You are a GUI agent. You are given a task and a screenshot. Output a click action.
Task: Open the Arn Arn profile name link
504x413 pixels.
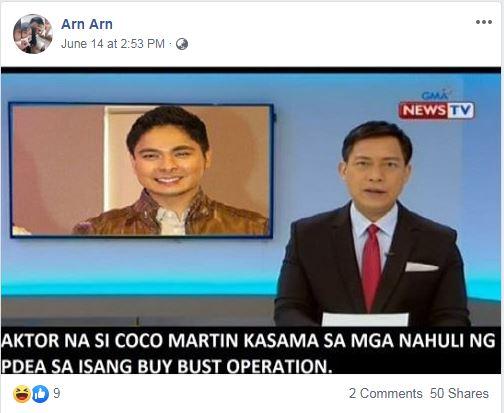(87, 24)
